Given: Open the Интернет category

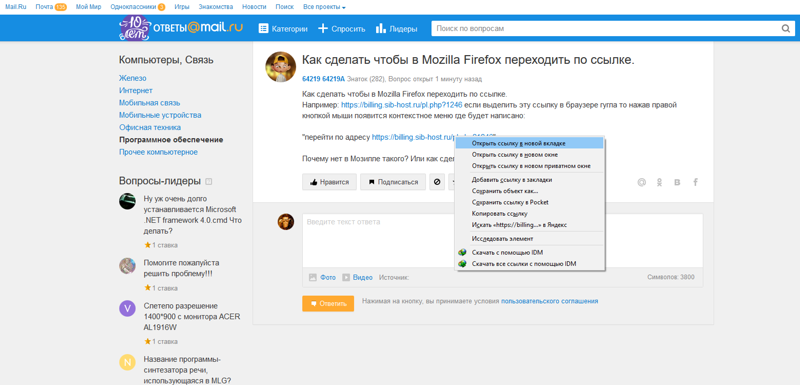Looking at the screenshot, I should [136, 90].
